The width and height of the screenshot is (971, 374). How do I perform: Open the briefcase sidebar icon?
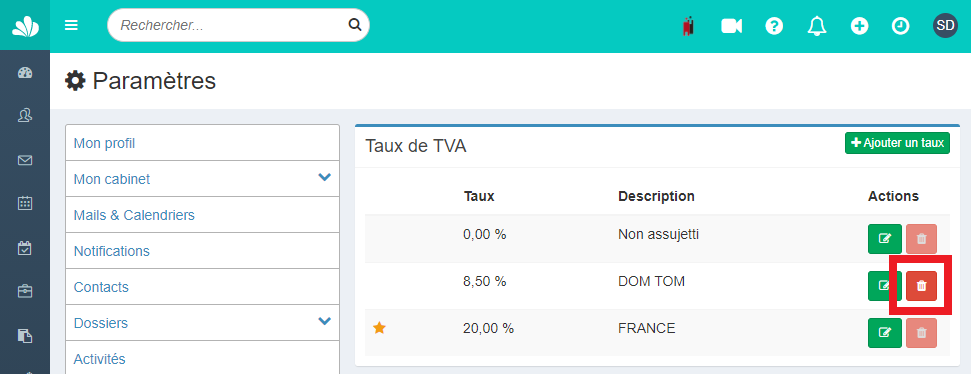point(25,292)
